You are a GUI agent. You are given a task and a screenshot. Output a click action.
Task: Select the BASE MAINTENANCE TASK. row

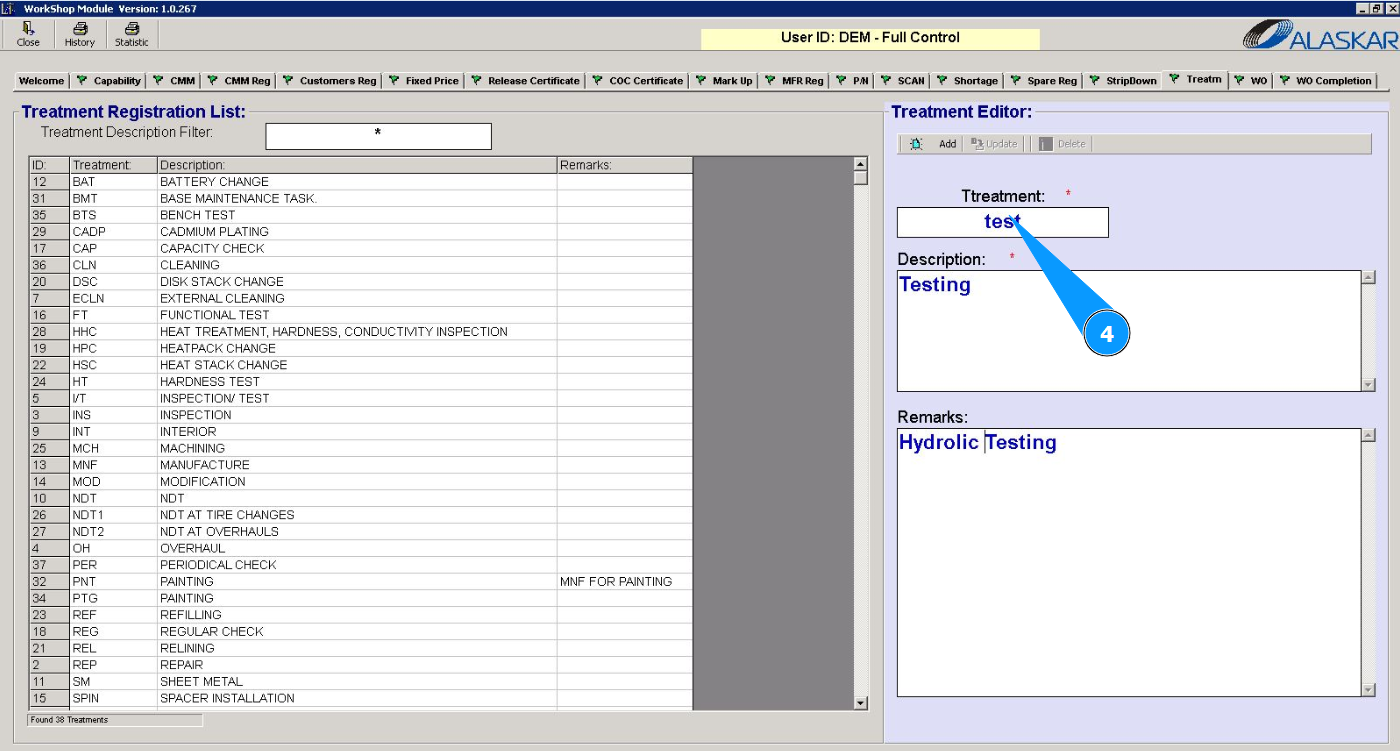tap(361, 198)
